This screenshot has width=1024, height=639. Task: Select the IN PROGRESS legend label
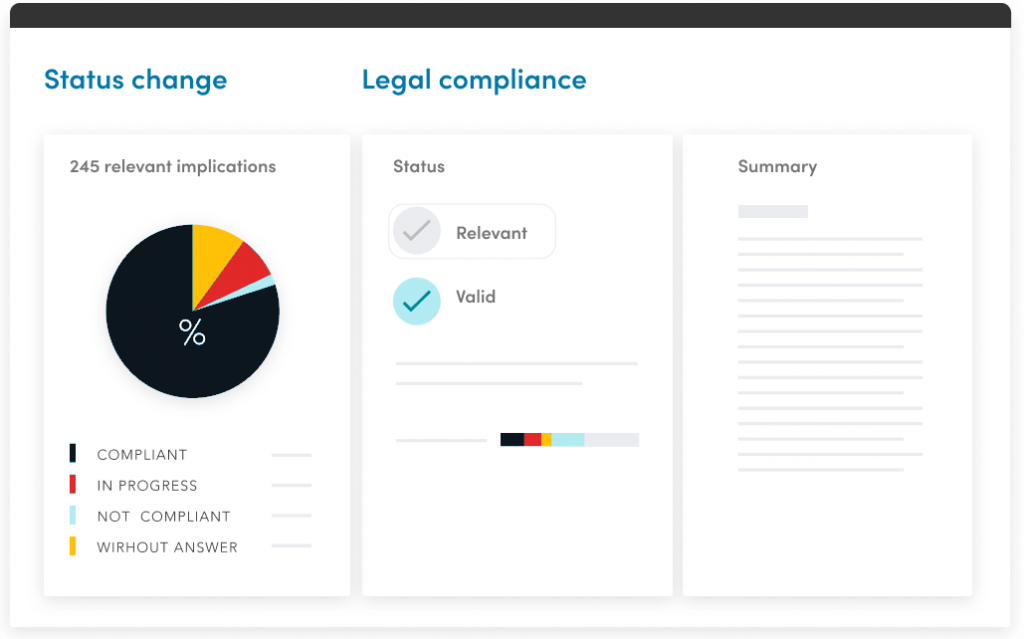(x=147, y=486)
